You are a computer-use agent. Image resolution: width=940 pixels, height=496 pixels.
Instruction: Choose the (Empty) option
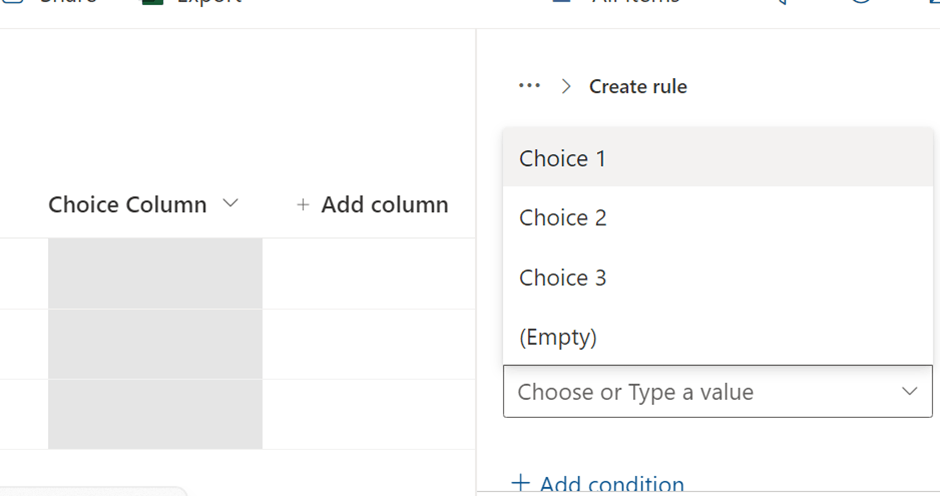[x=718, y=336]
